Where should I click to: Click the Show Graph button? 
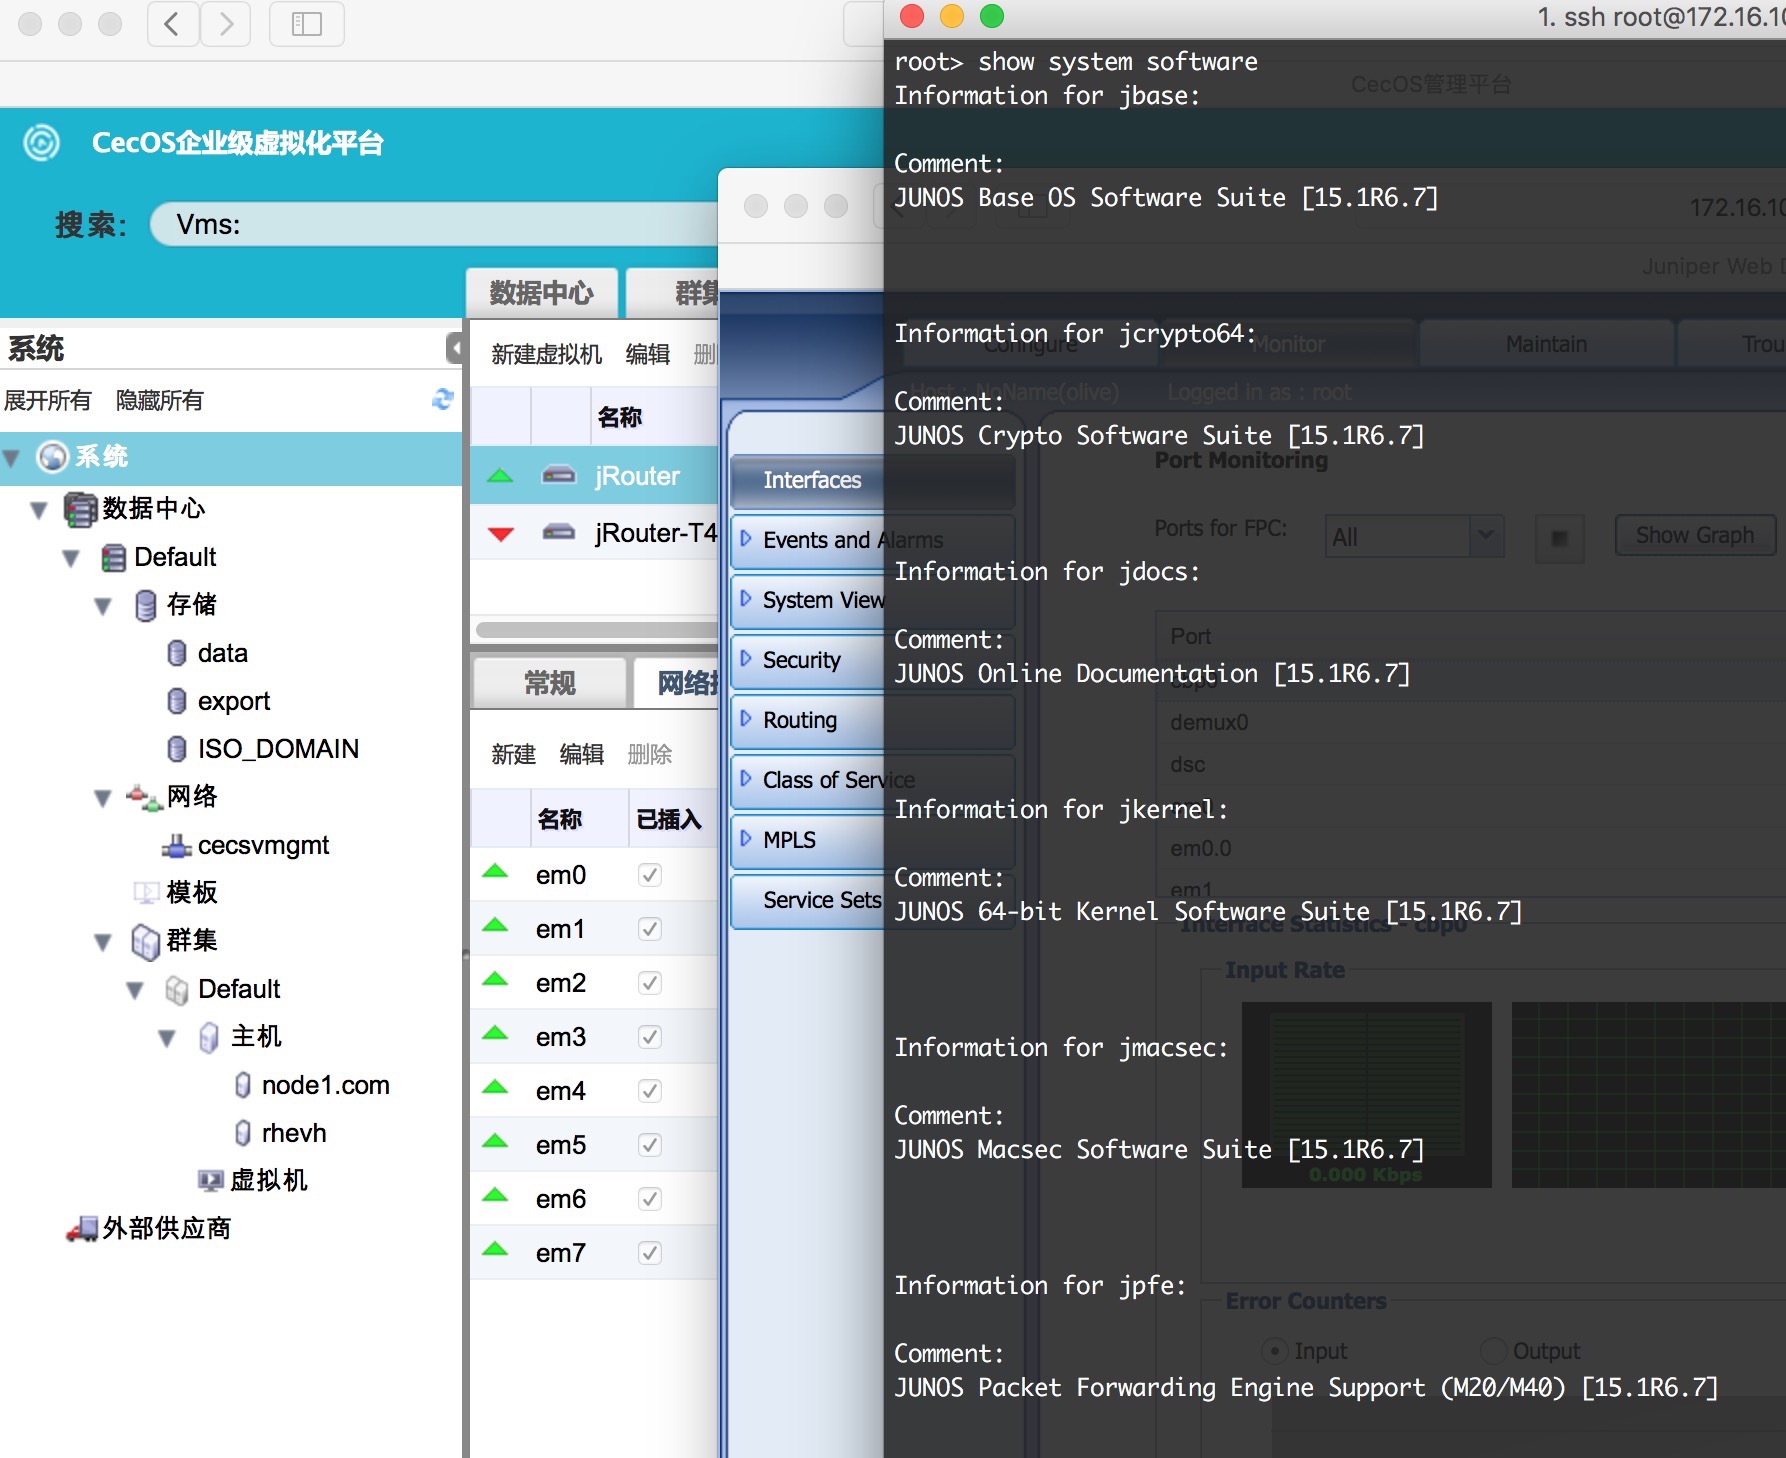click(x=1695, y=536)
